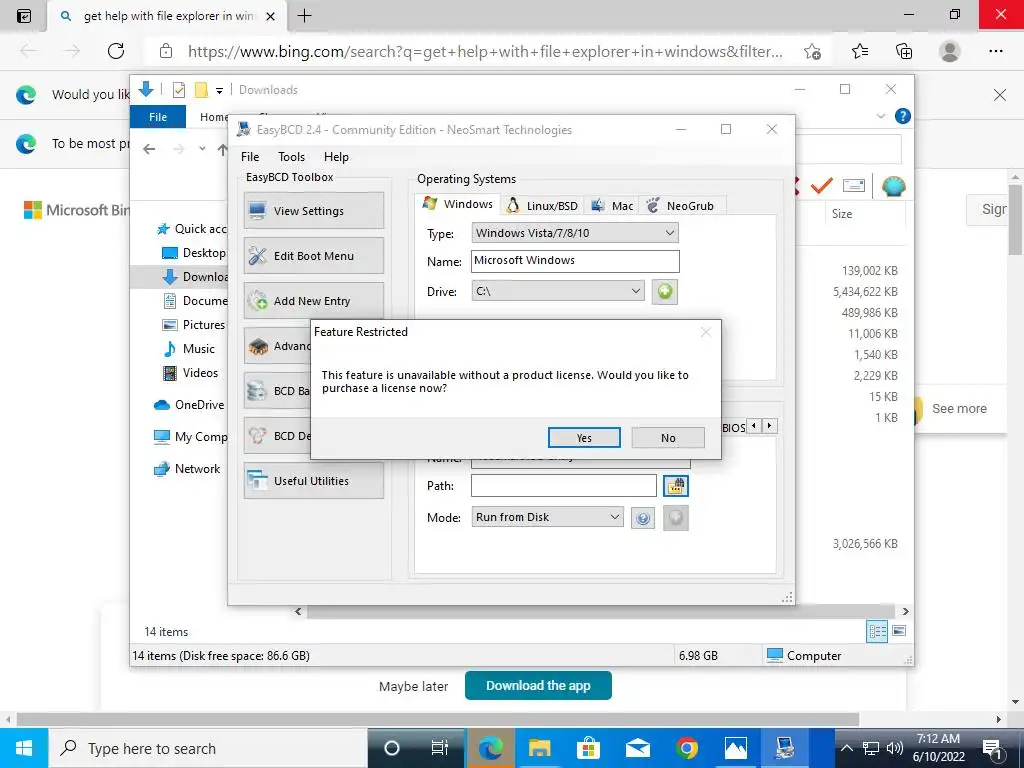
Task: Open File tab in Downloads Explorer window
Action: pos(158,117)
